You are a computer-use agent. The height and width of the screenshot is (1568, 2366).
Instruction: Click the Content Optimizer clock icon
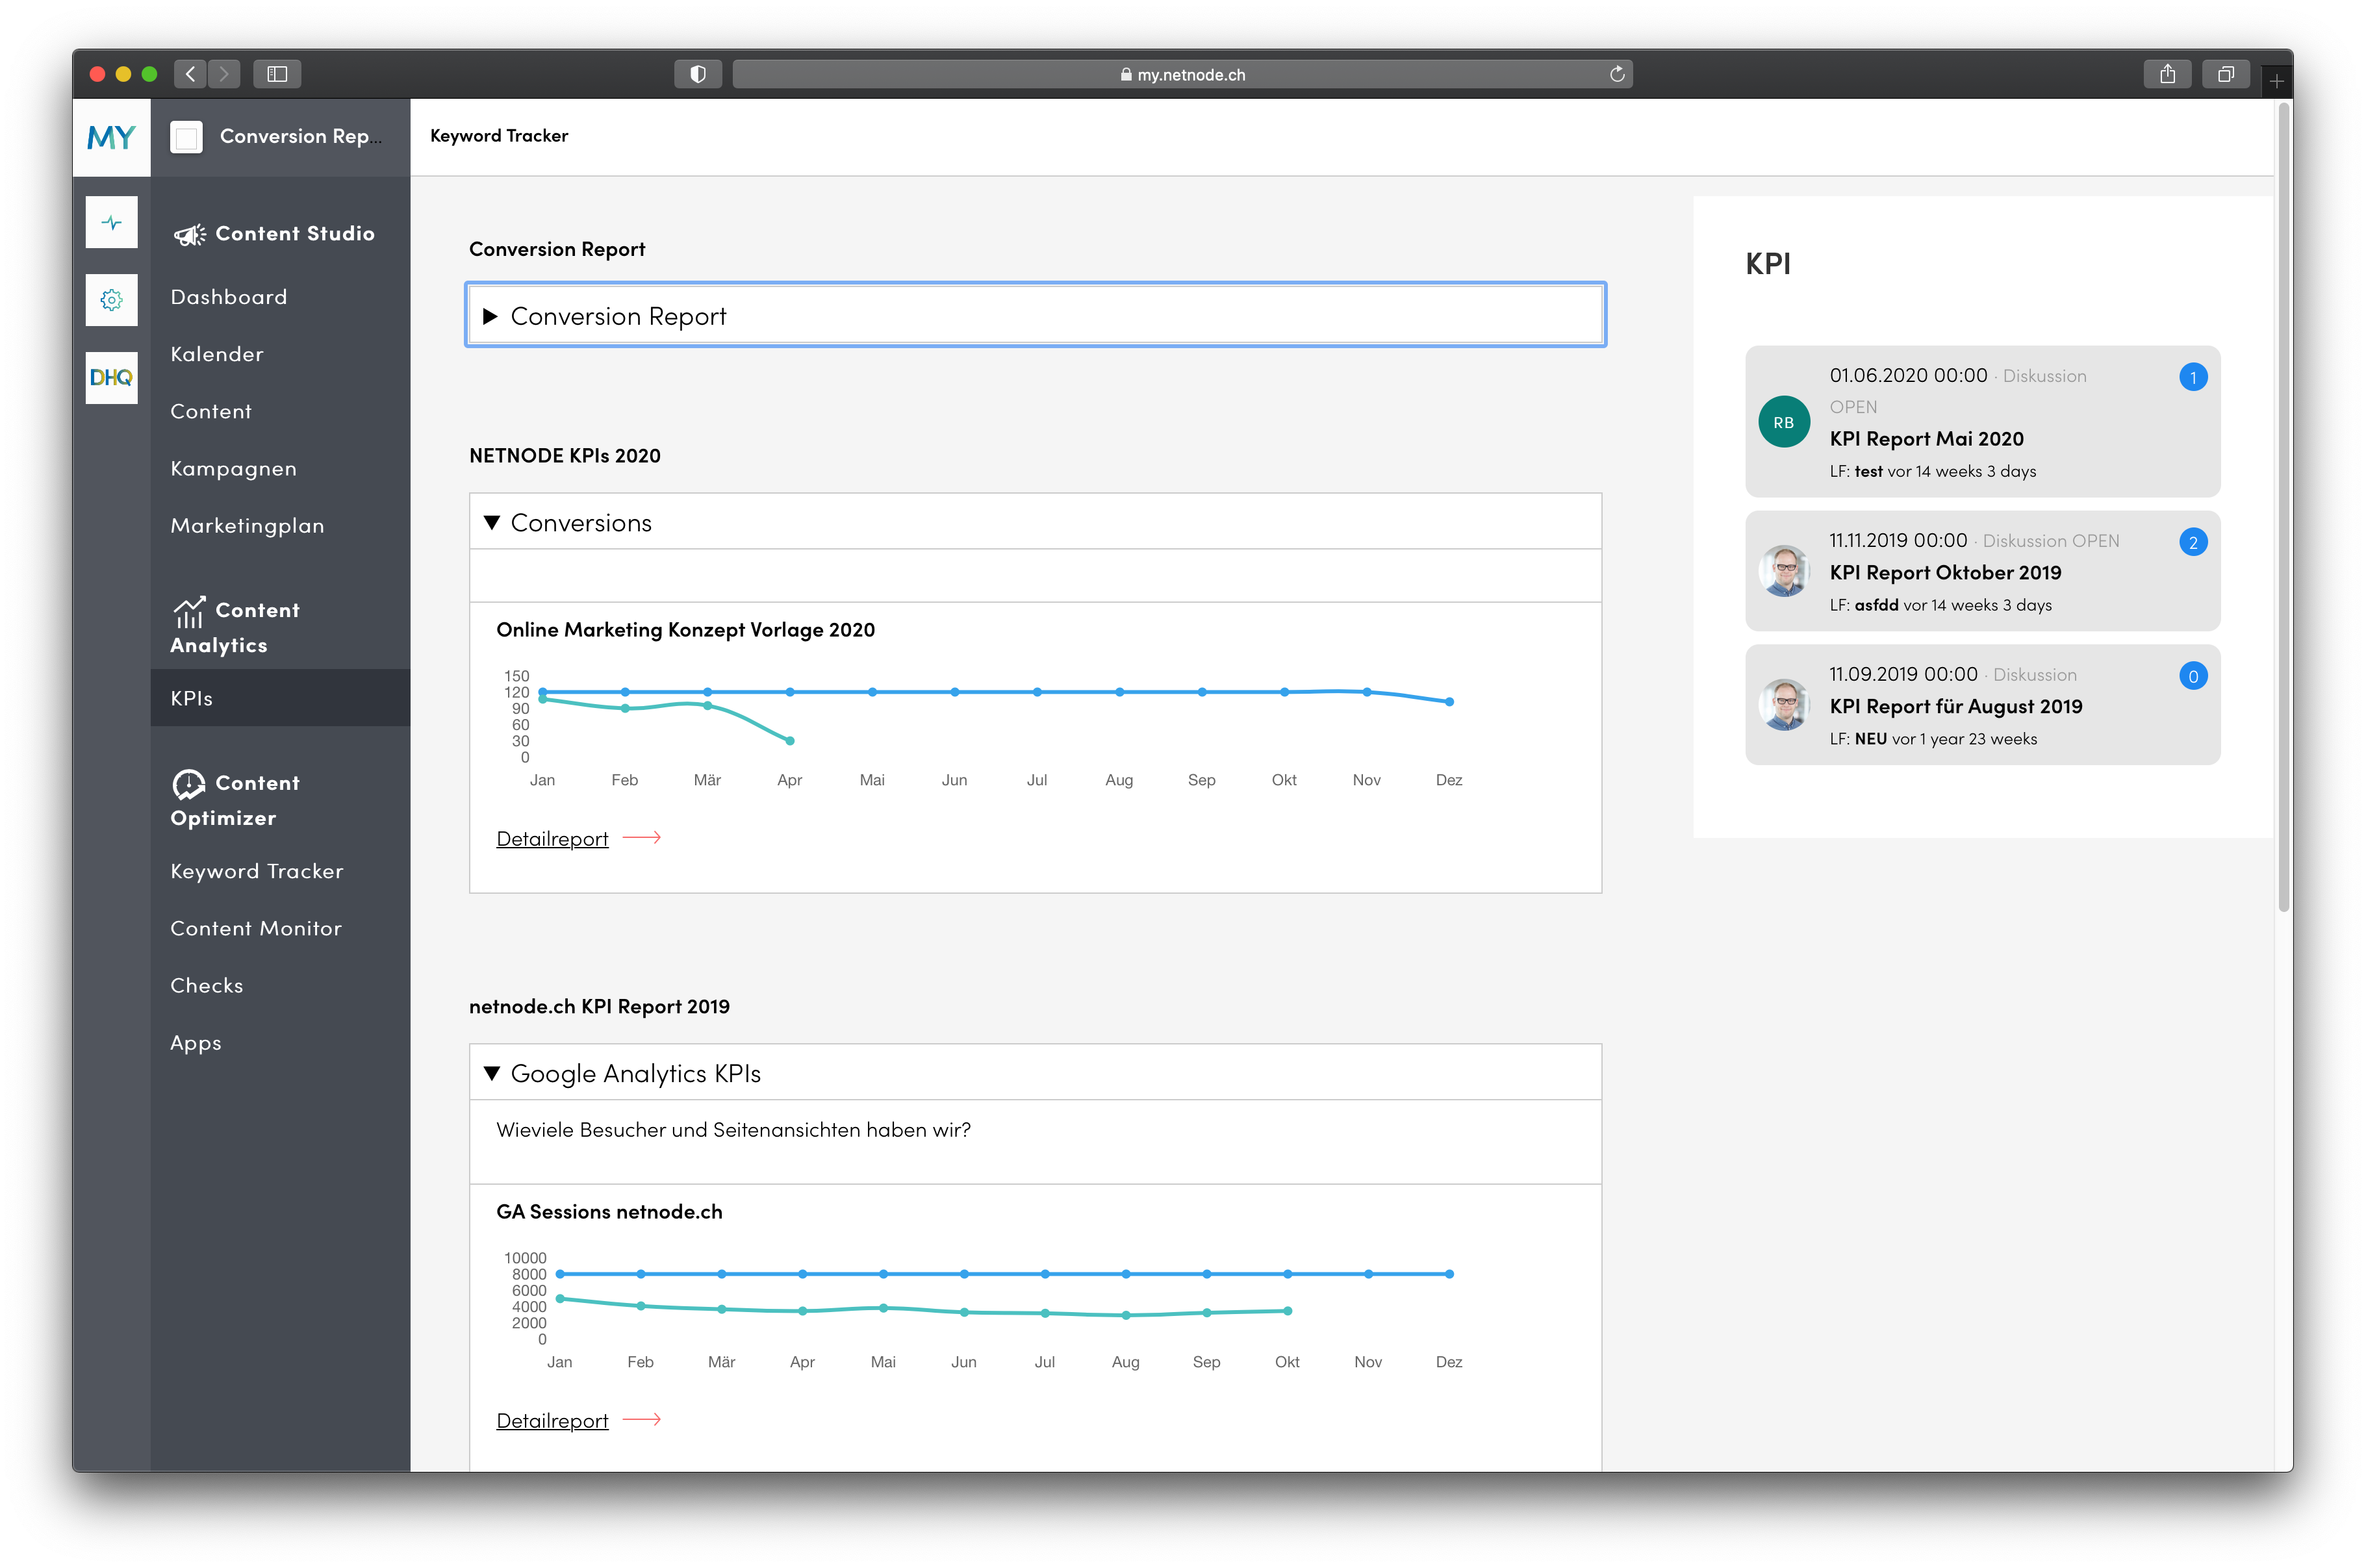[189, 784]
